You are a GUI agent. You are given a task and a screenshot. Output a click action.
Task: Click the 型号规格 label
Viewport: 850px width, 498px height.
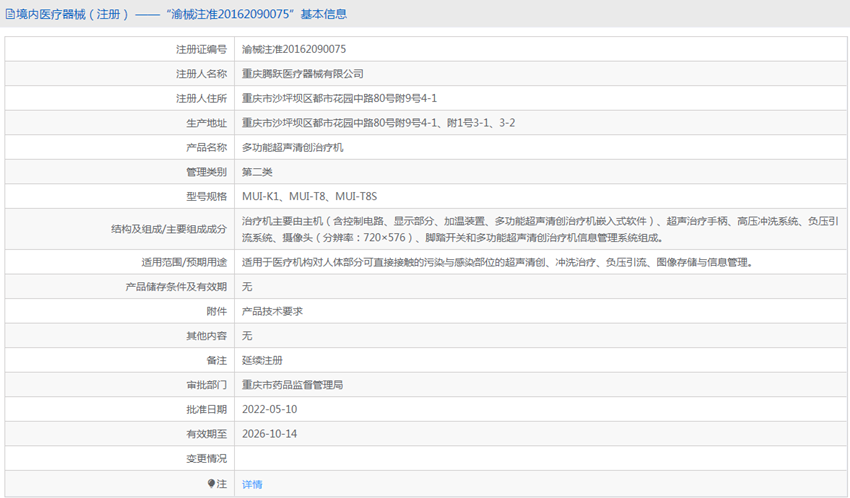point(207,196)
